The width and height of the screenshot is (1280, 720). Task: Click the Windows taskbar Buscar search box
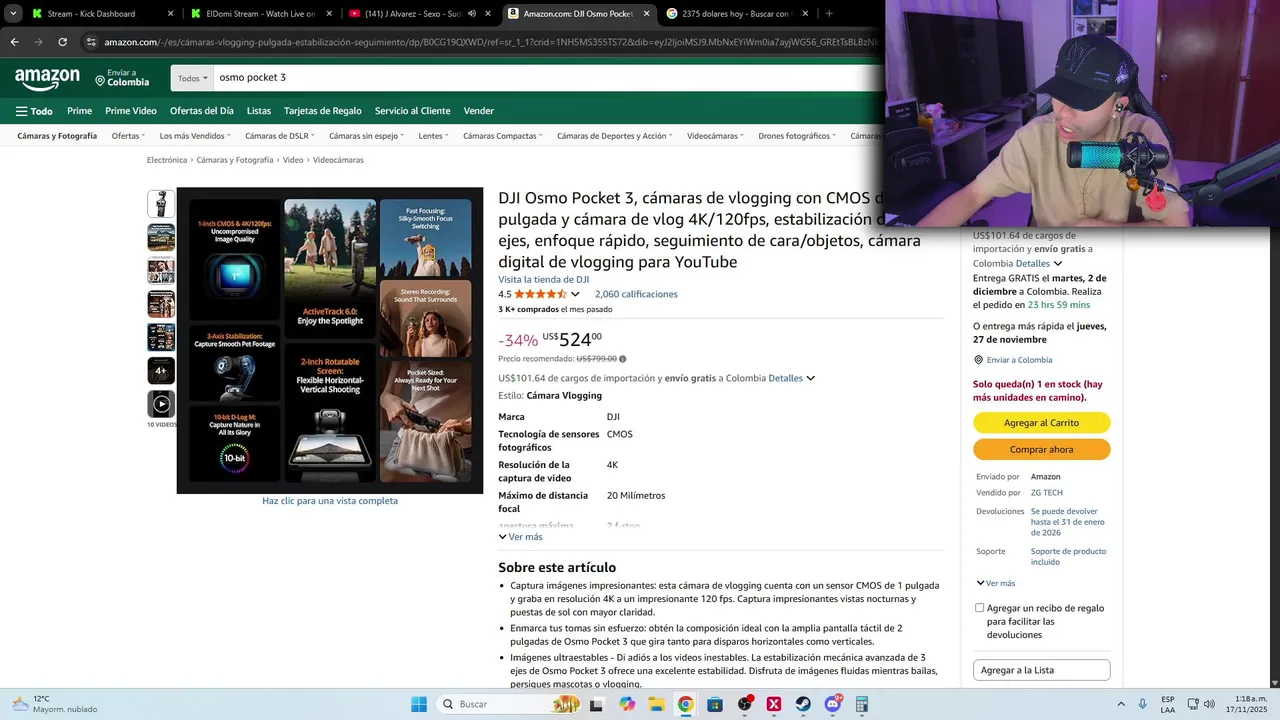[510, 704]
